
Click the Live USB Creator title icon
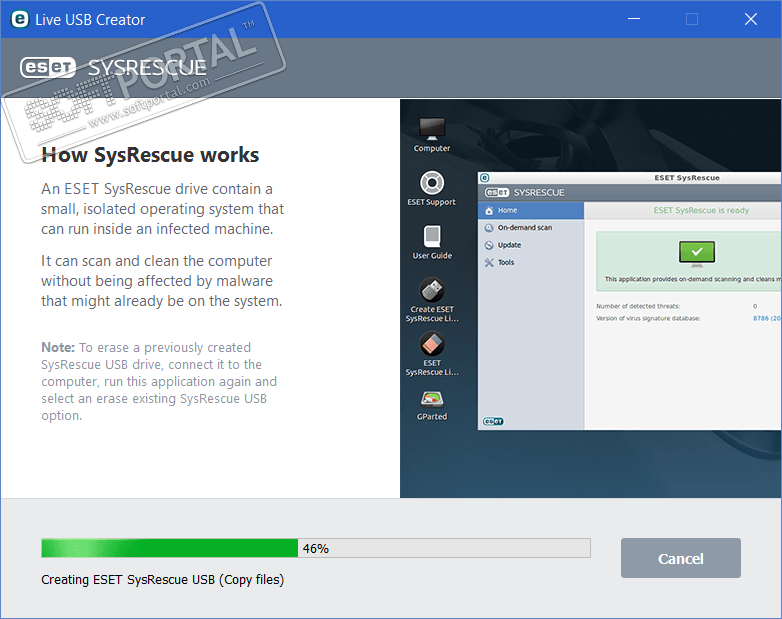click(x=19, y=19)
